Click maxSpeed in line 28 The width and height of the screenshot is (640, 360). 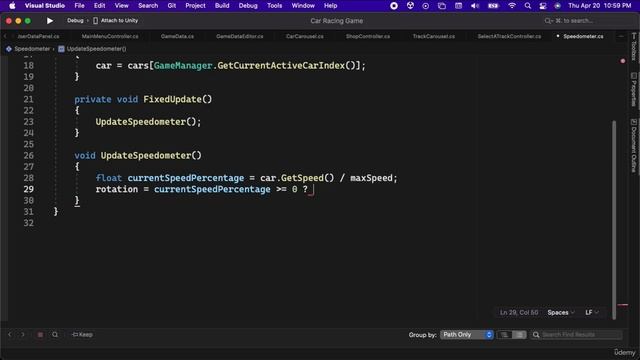pyautogui.click(x=371, y=178)
